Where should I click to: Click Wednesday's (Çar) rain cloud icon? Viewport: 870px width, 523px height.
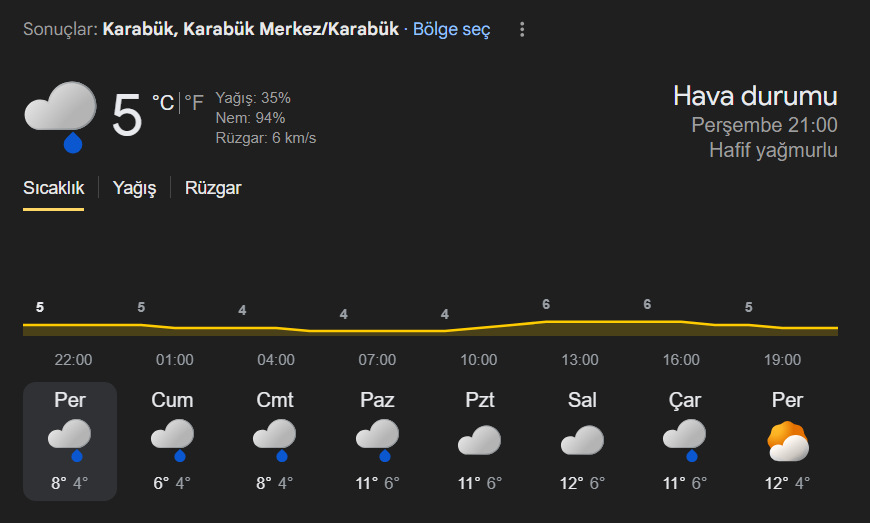(684, 439)
